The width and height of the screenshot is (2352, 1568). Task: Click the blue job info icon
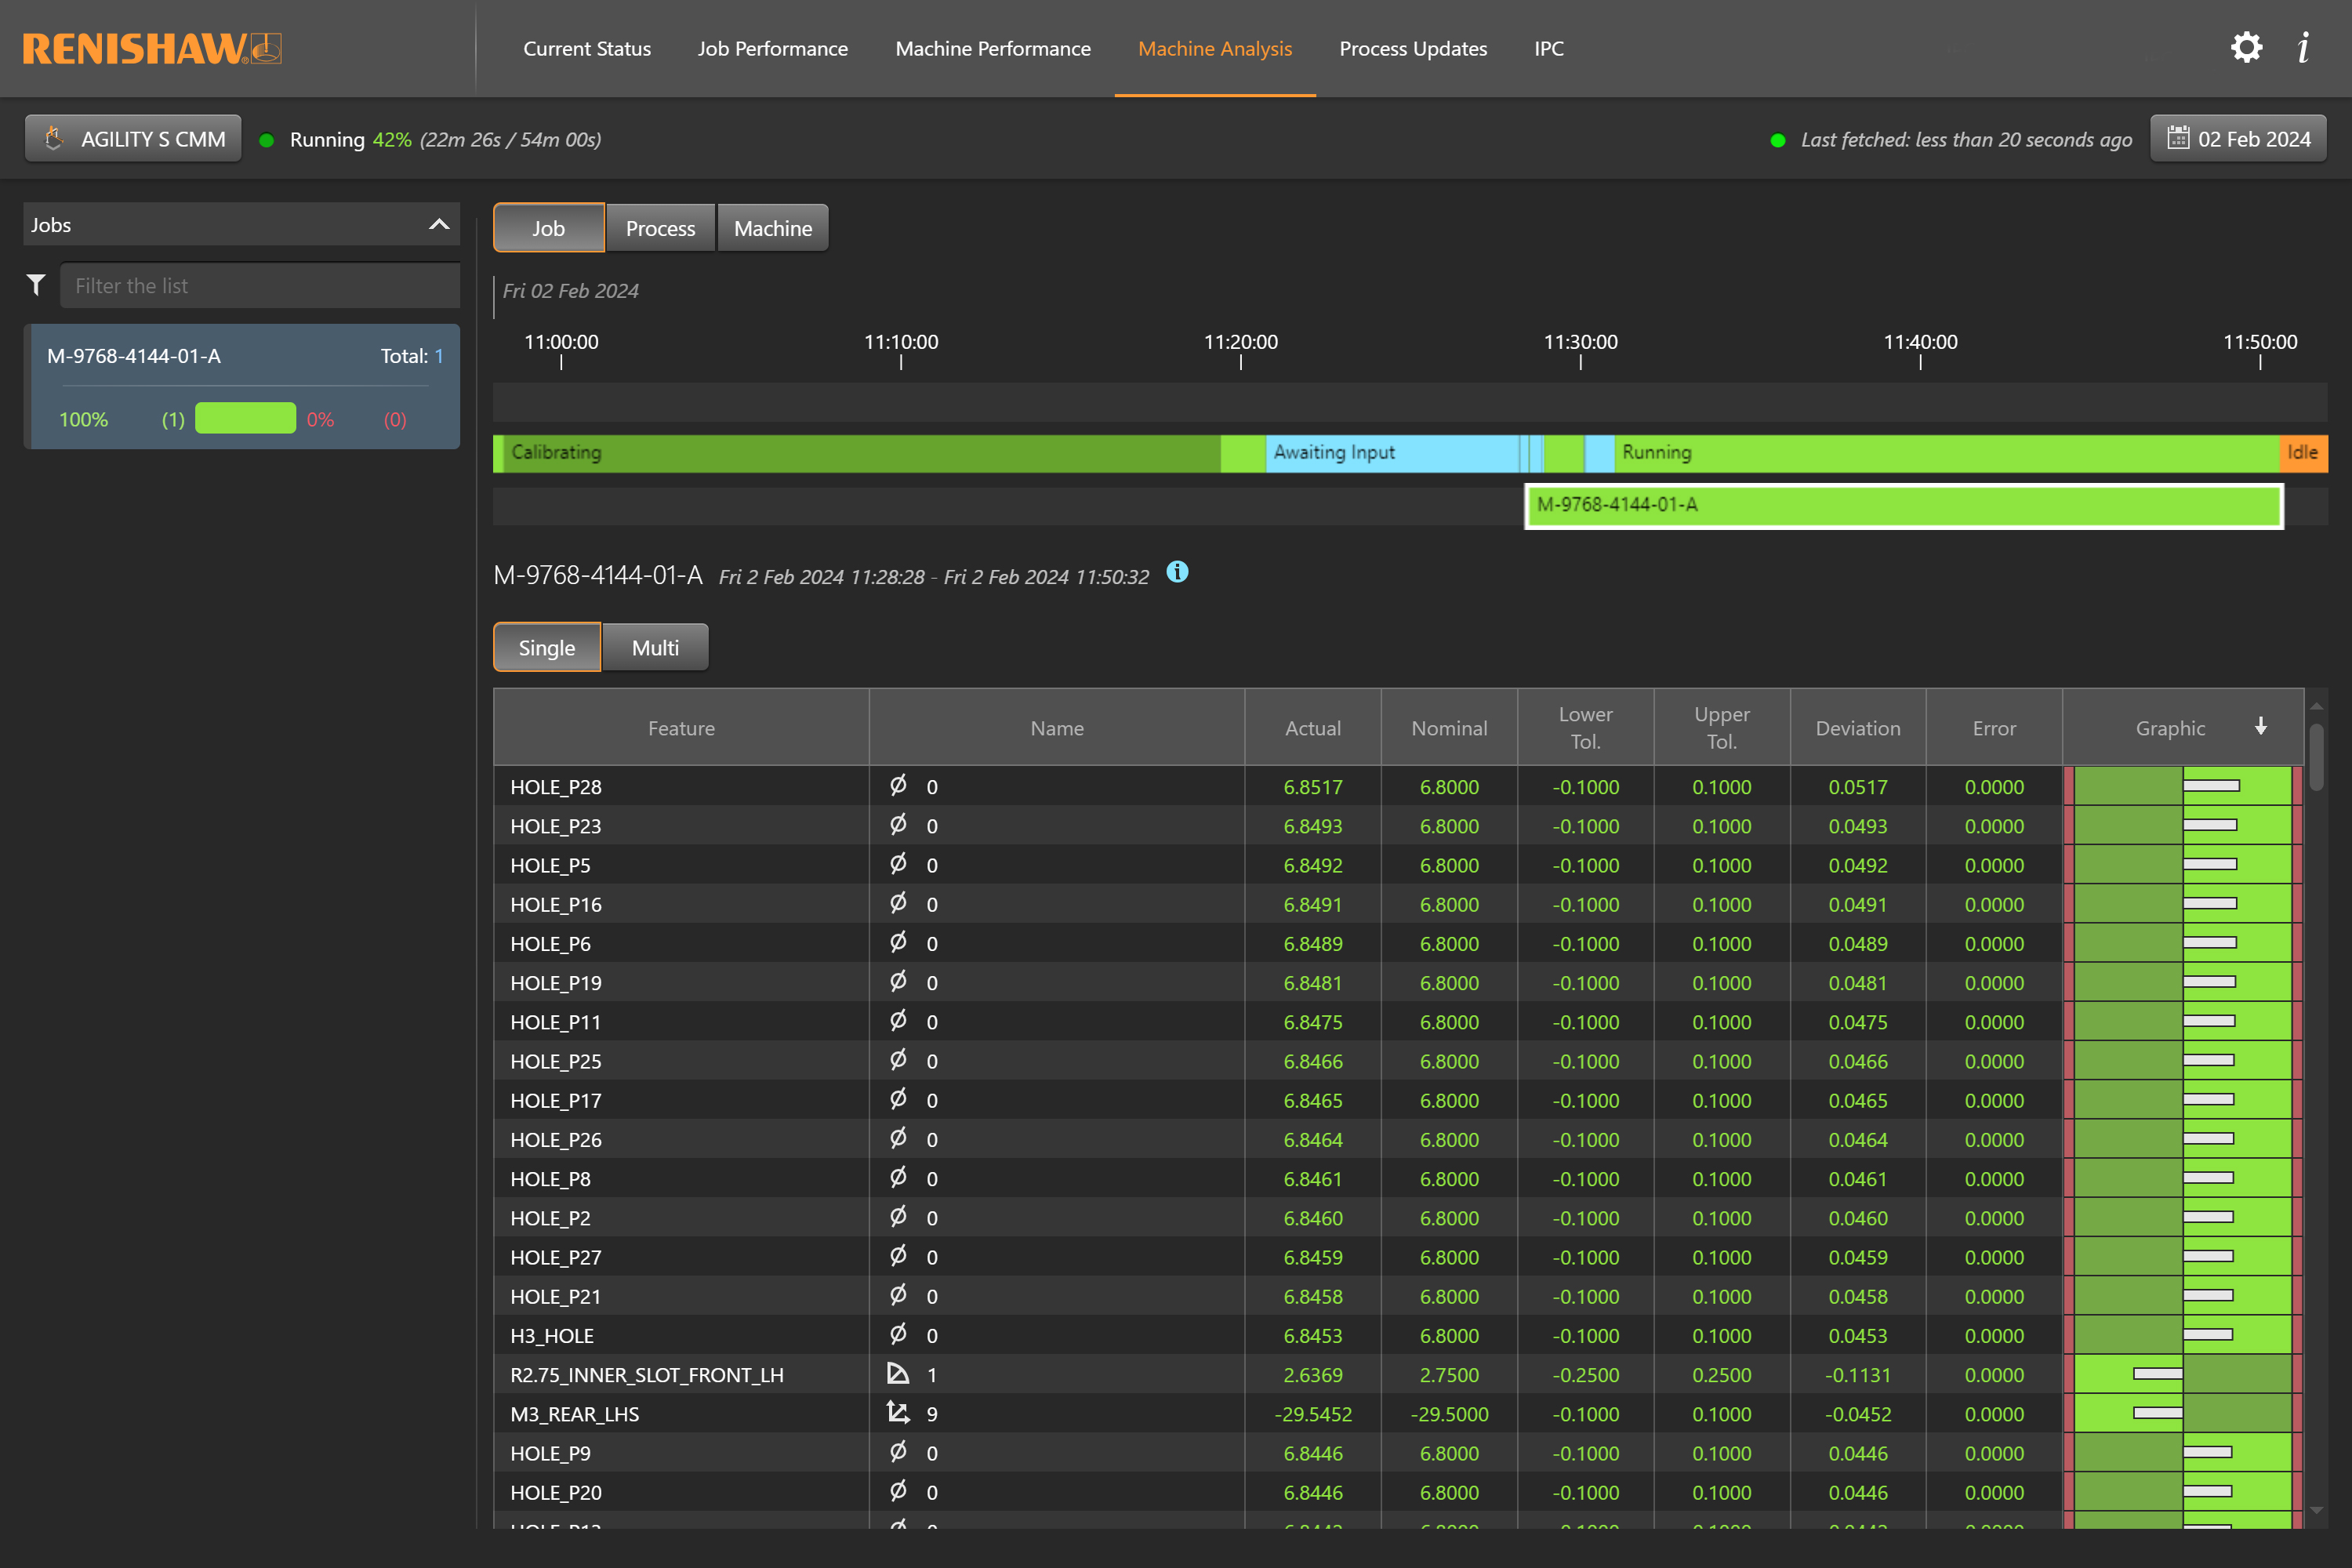tap(1177, 572)
